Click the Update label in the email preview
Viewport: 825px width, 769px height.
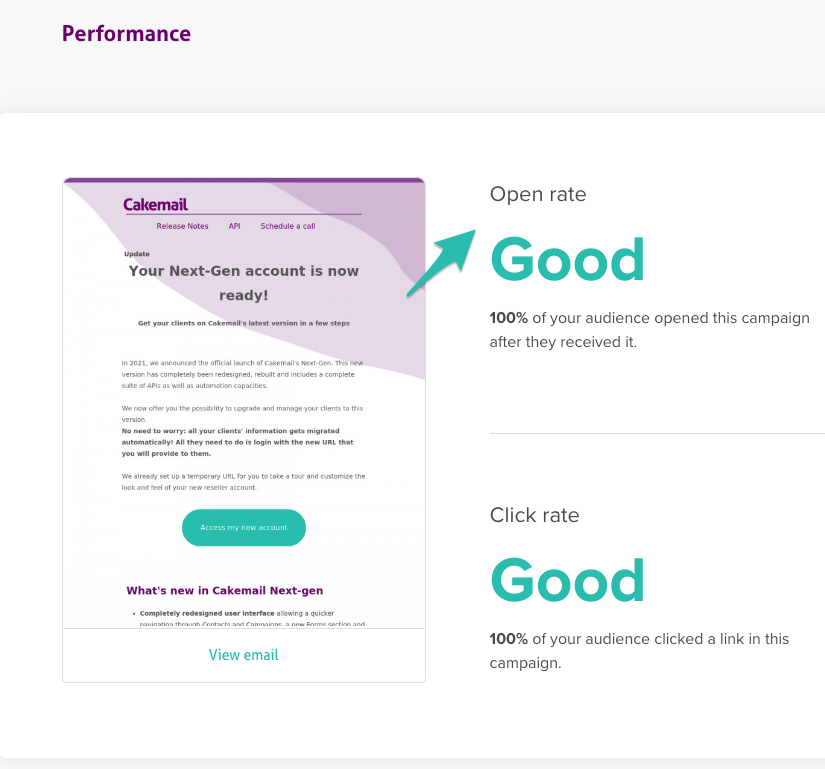pyautogui.click(x=137, y=254)
